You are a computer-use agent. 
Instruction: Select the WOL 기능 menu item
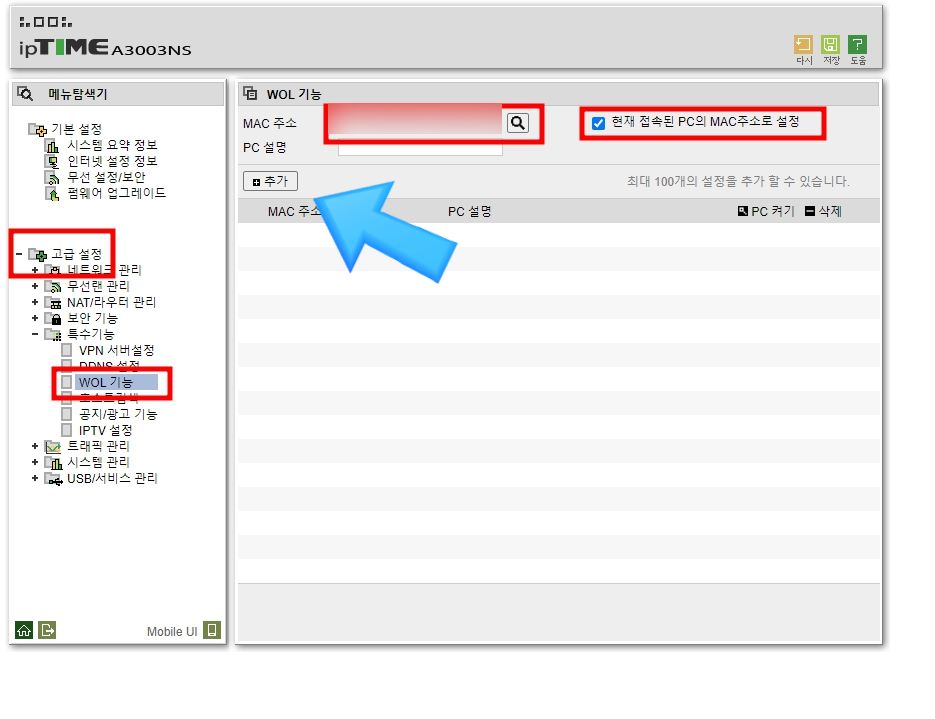pyautogui.click(x=117, y=382)
